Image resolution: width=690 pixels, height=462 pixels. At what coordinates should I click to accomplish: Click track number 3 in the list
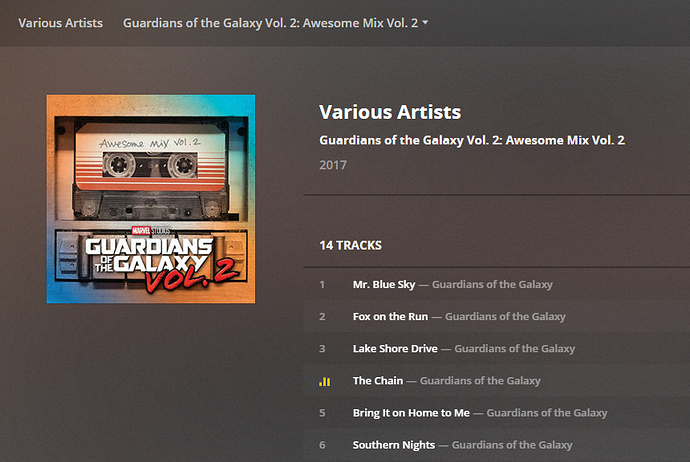click(322, 349)
